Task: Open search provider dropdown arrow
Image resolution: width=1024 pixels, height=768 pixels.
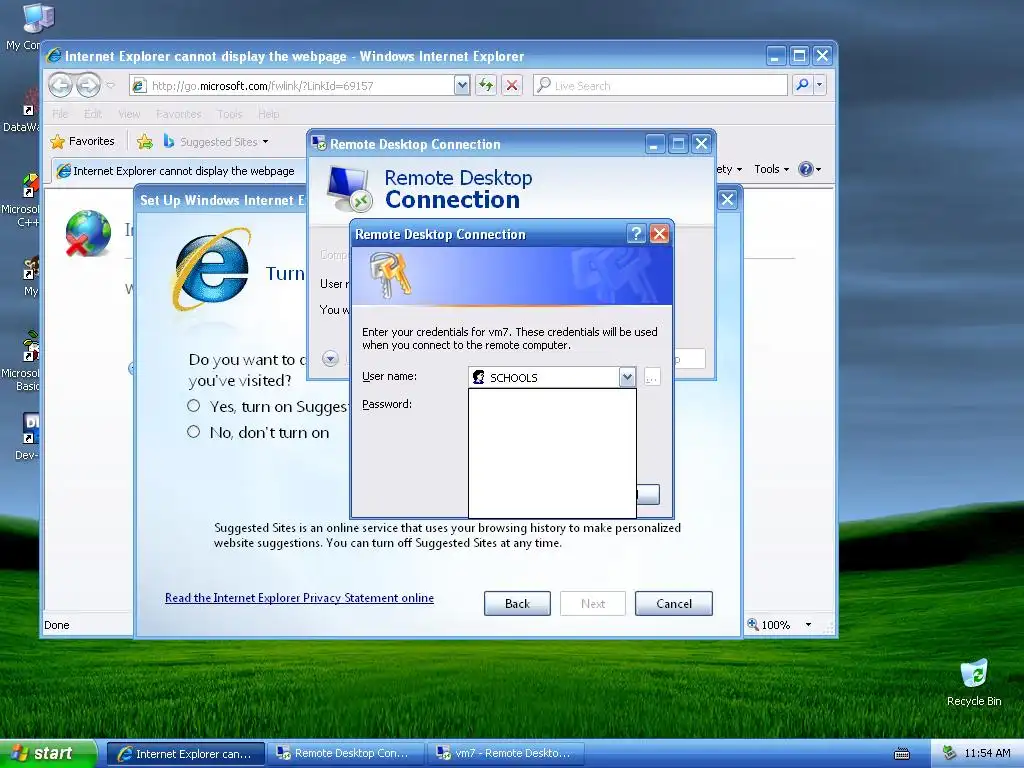Action: click(x=820, y=85)
